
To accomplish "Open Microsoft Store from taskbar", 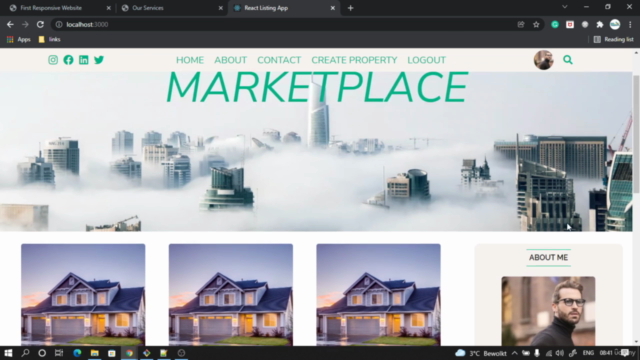I will 111,353.
